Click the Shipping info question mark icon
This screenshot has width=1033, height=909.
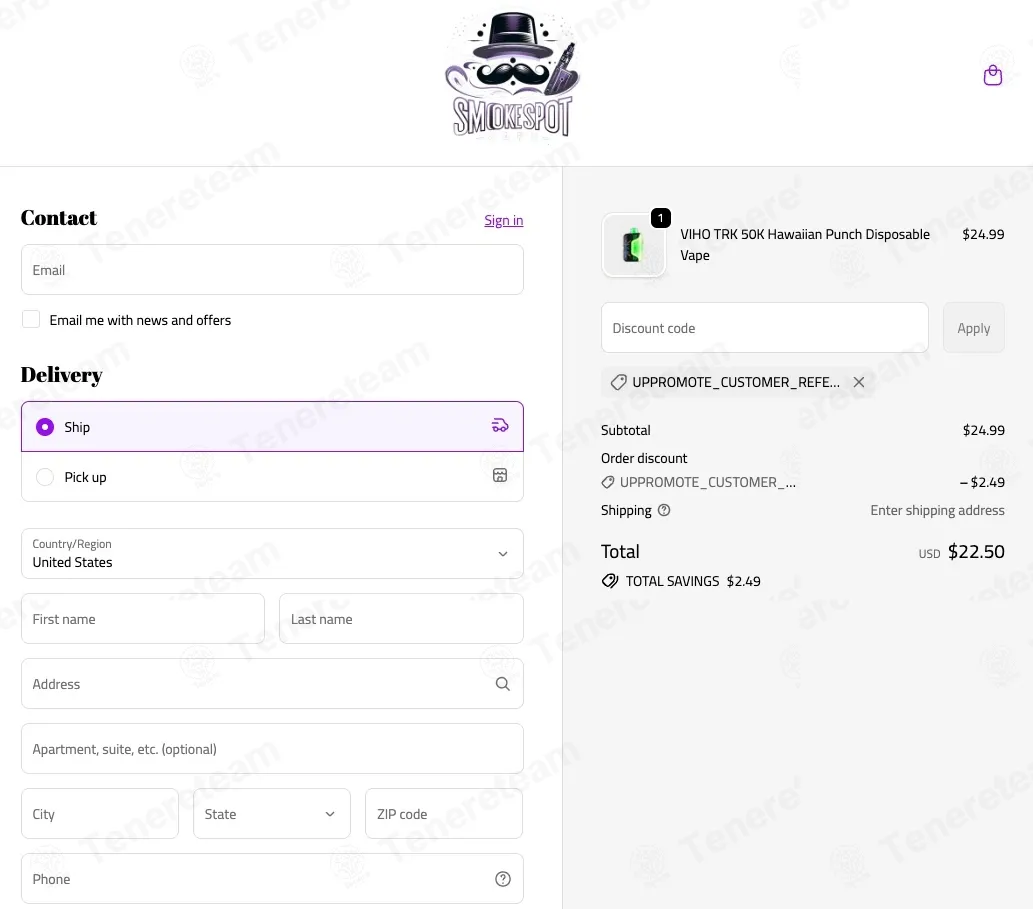(x=664, y=510)
